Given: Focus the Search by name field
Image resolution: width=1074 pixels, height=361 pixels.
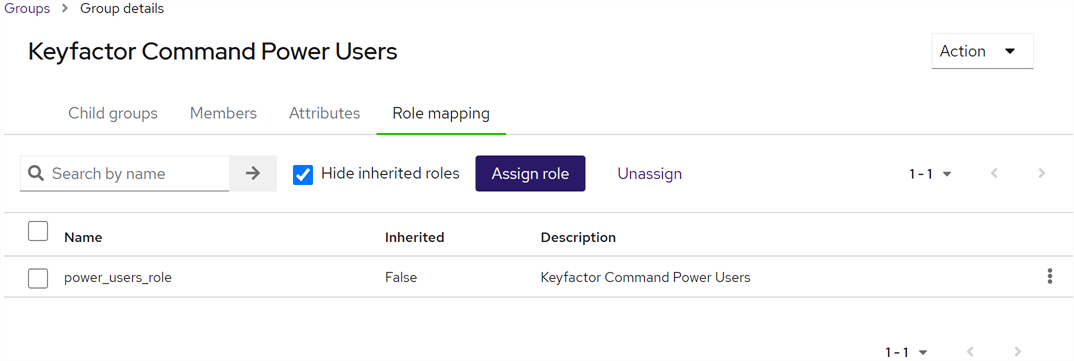Looking at the screenshot, I should tap(125, 173).
